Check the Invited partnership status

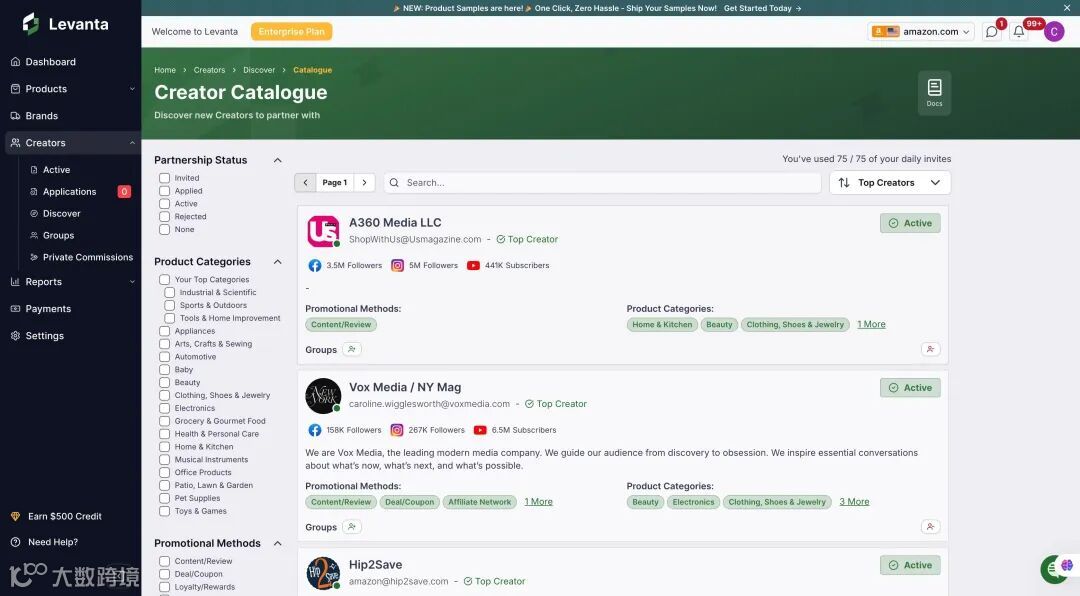coord(165,178)
